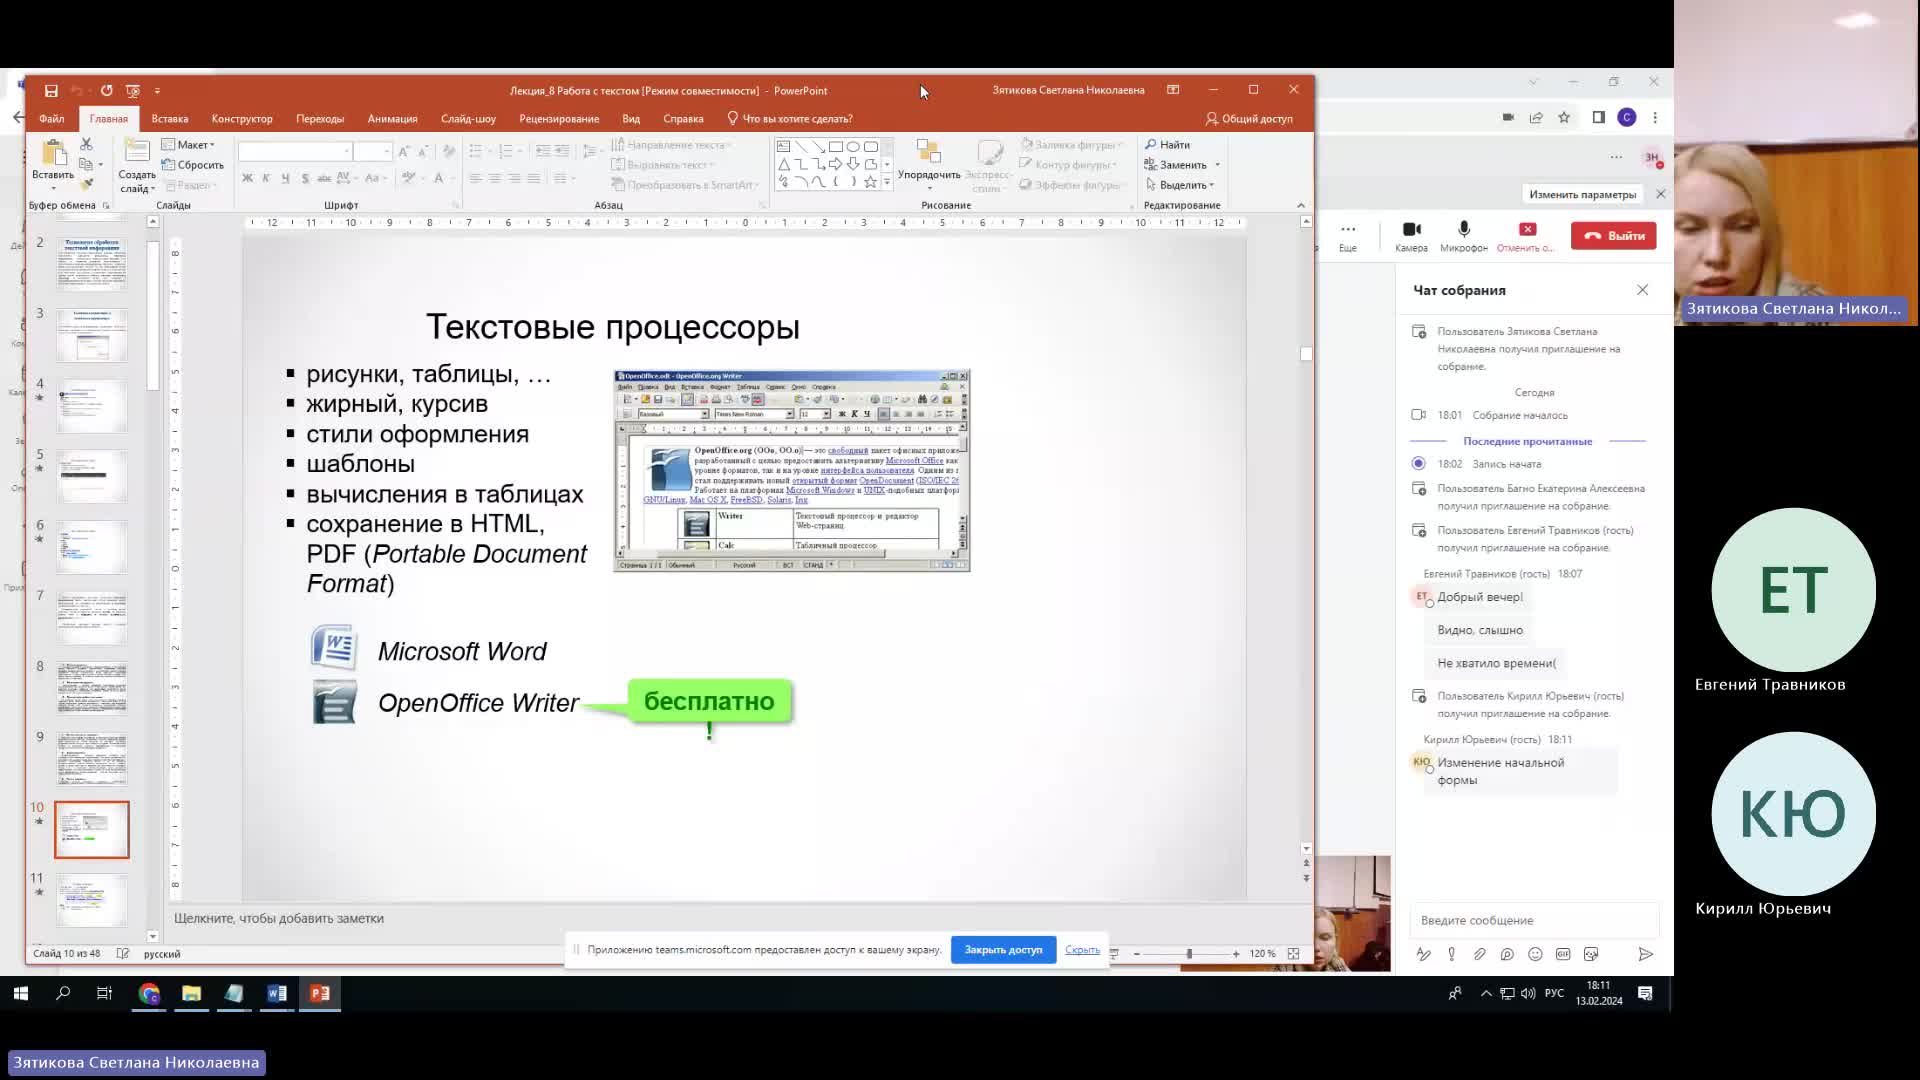
Task: Click Общий доступ share button
Action: coord(1249,119)
